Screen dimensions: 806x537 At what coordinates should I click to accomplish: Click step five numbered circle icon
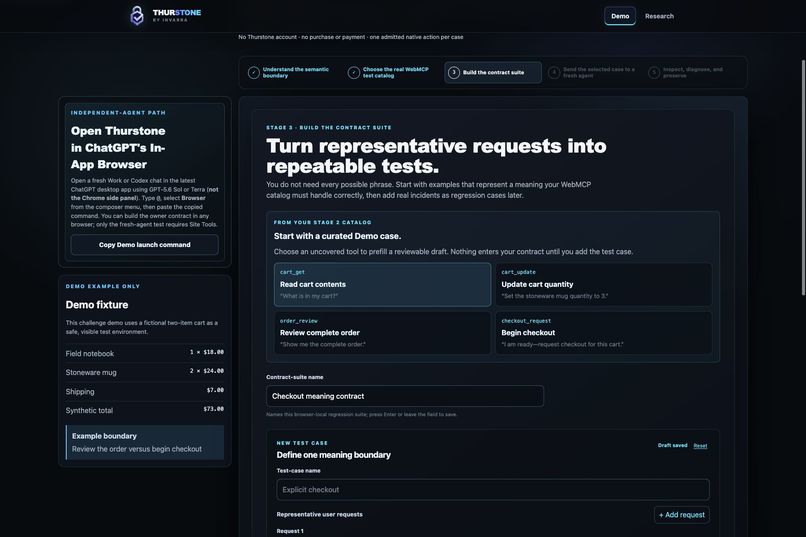click(x=654, y=72)
